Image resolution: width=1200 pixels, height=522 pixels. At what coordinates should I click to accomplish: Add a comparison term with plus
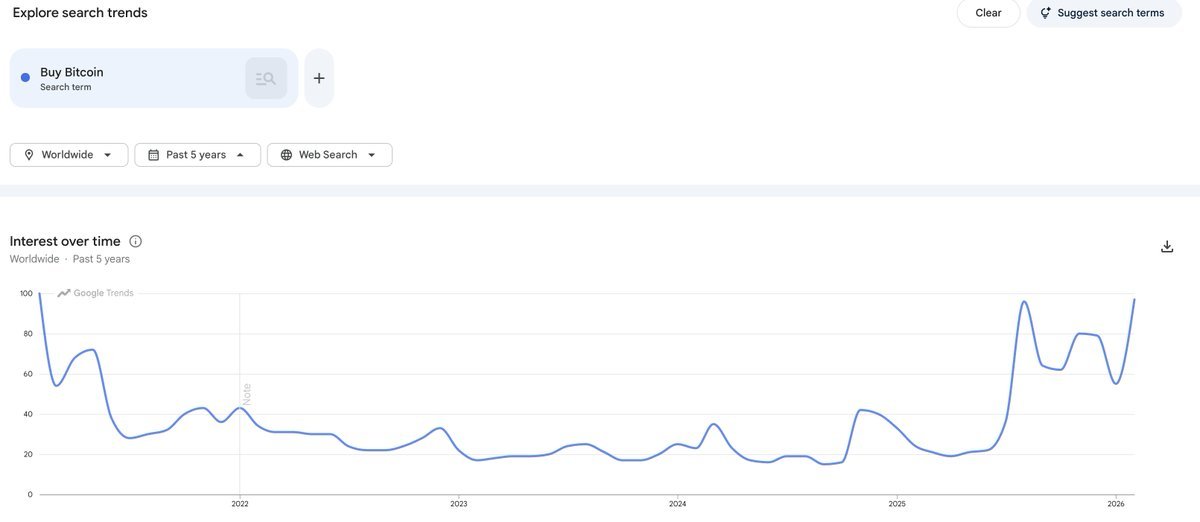pyautogui.click(x=319, y=78)
